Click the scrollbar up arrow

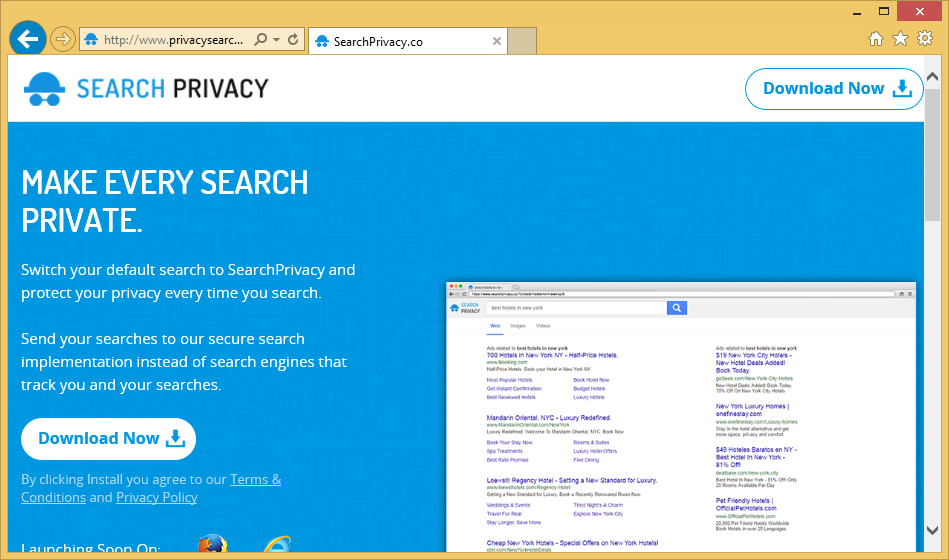pos(933,77)
